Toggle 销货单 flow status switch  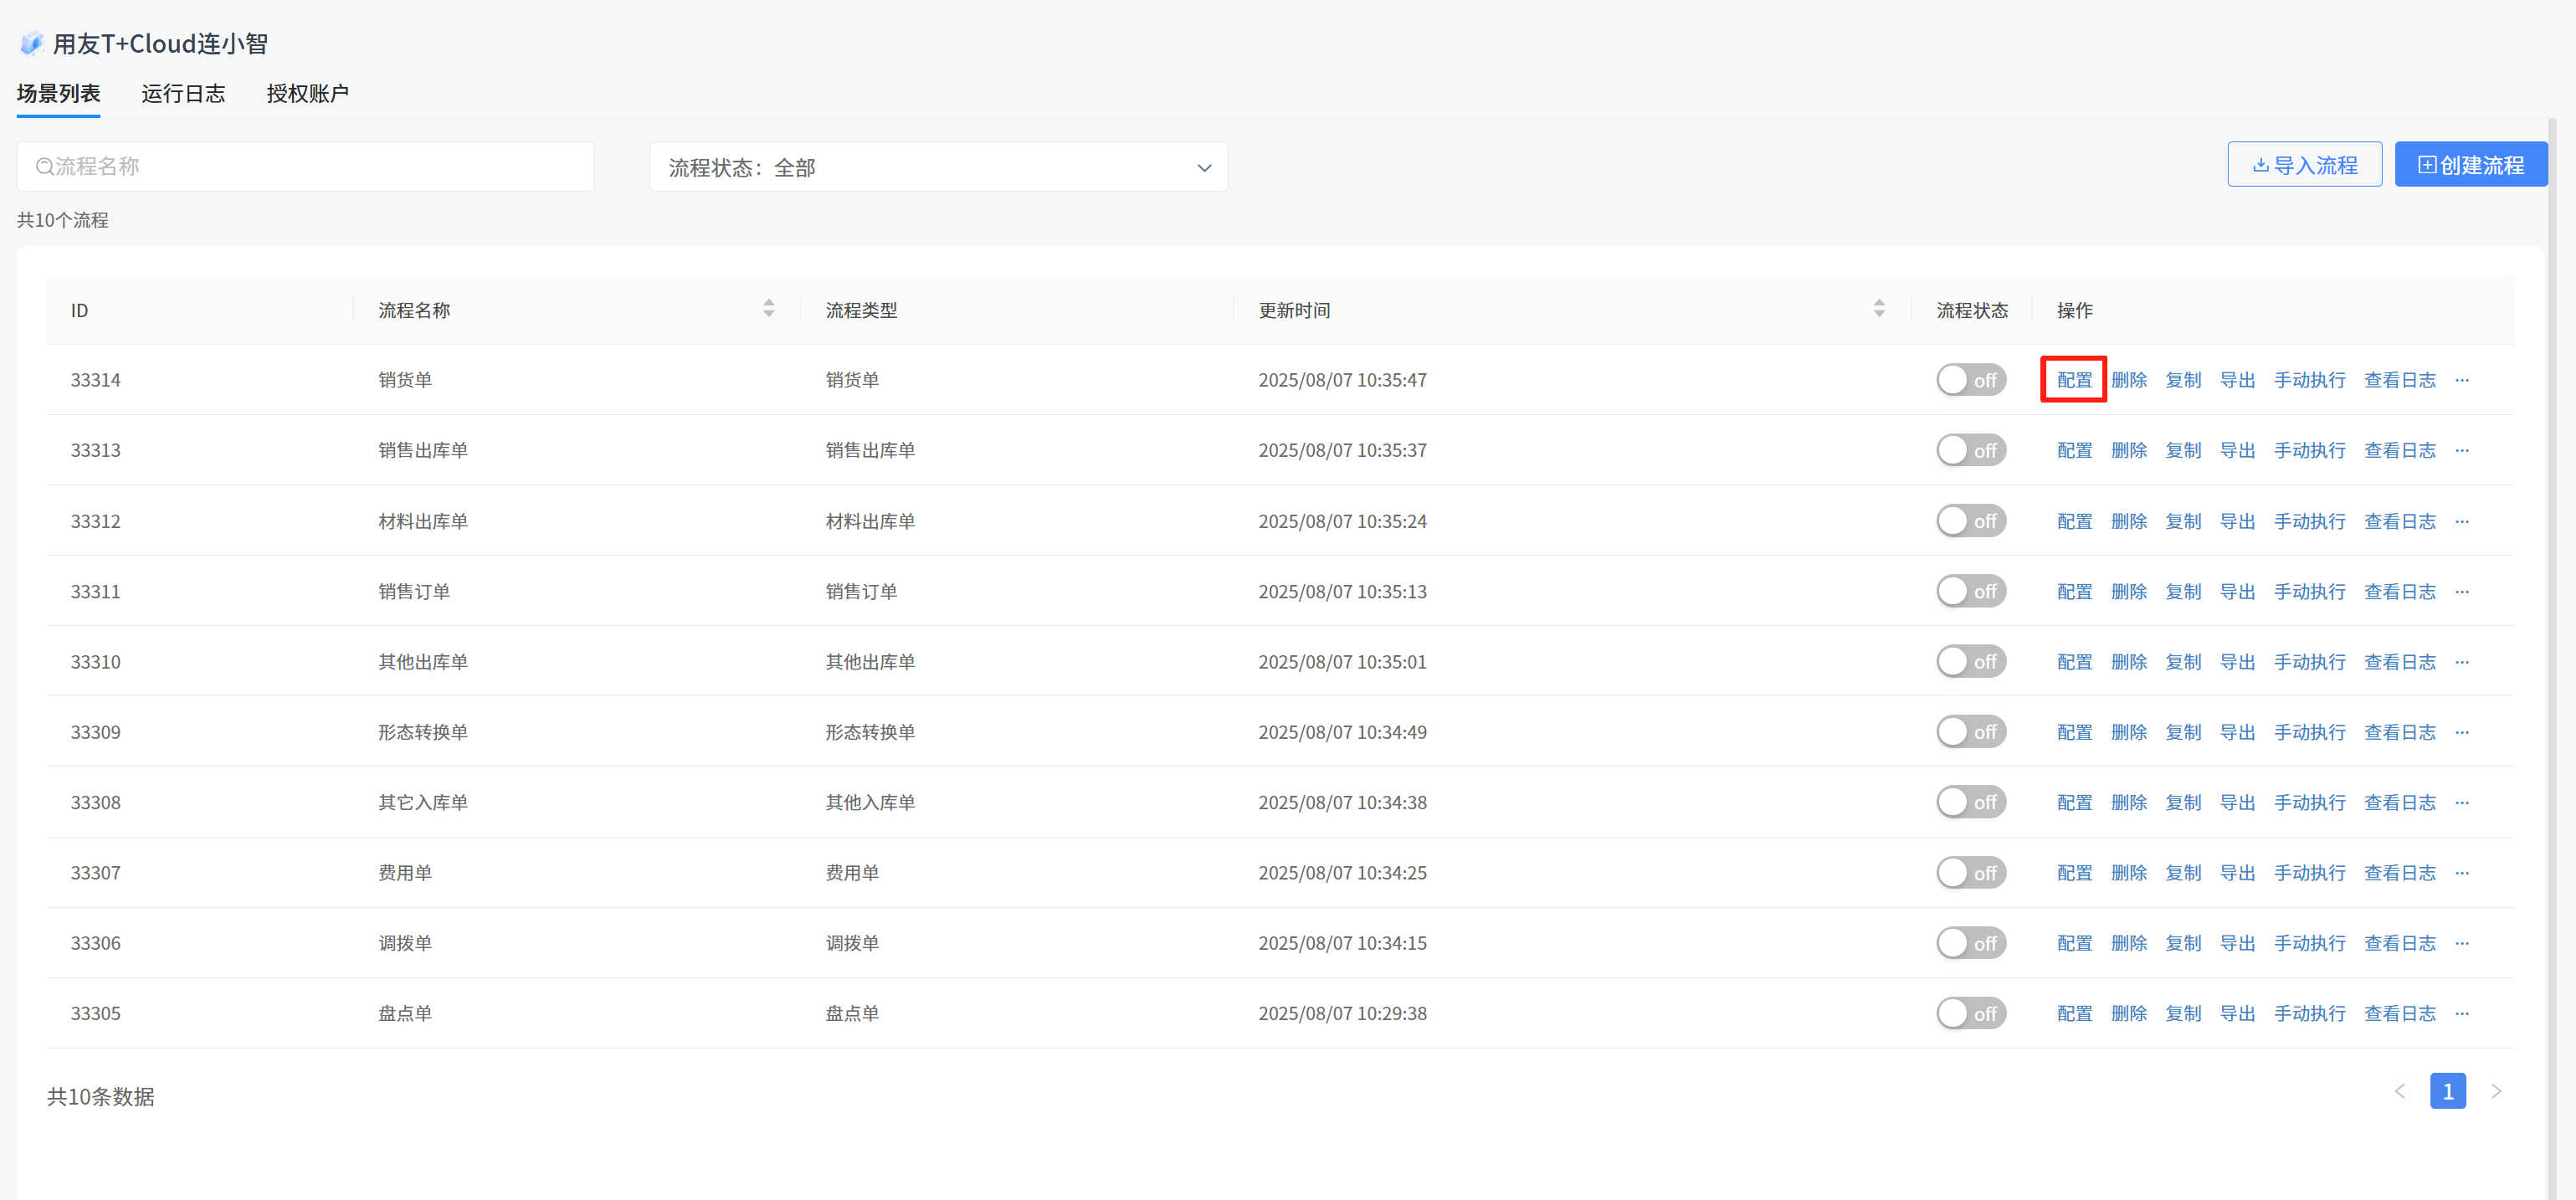pyautogui.click(x=1971, y=380)
